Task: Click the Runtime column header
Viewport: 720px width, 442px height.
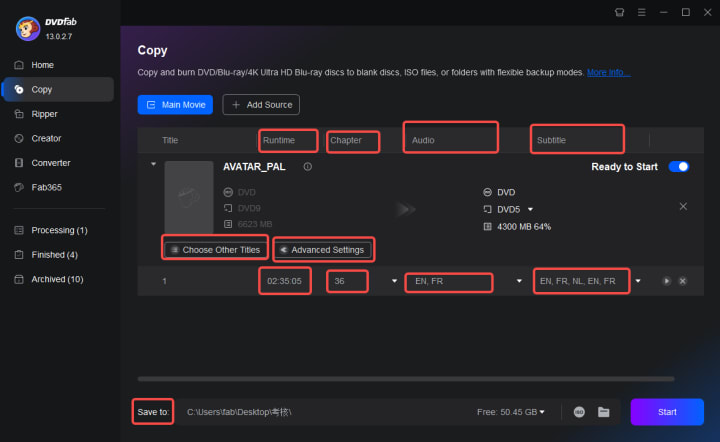Action: pos(279,140)
